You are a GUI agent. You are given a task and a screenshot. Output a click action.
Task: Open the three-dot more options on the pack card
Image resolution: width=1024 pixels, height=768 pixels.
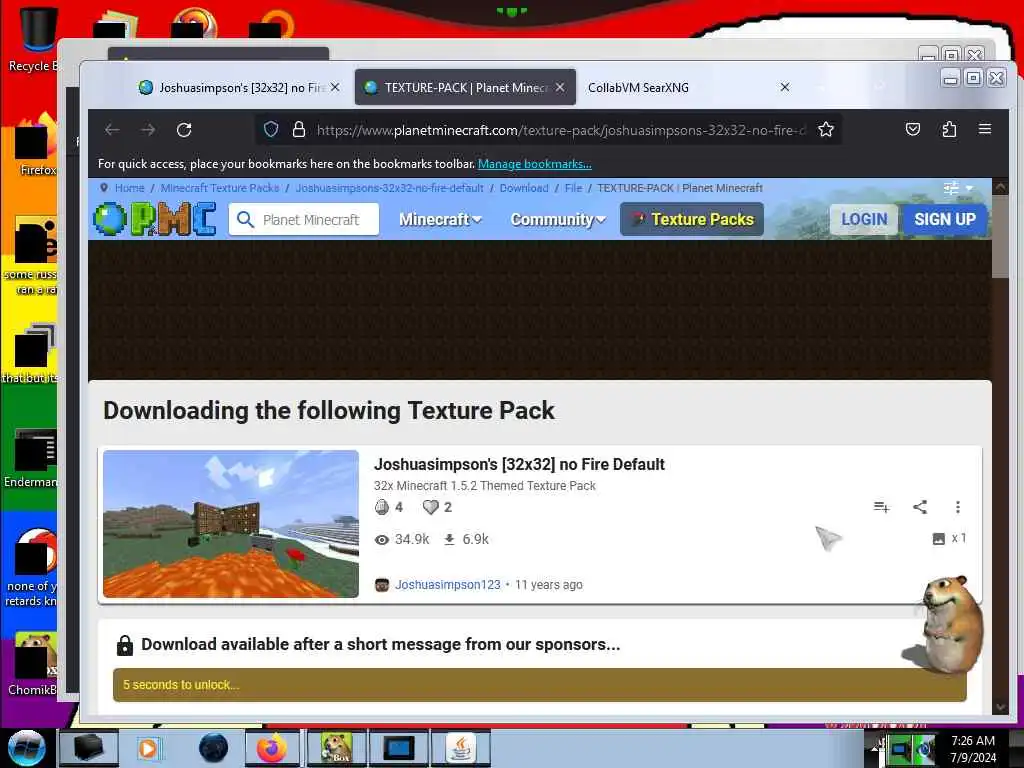[958, 507]
